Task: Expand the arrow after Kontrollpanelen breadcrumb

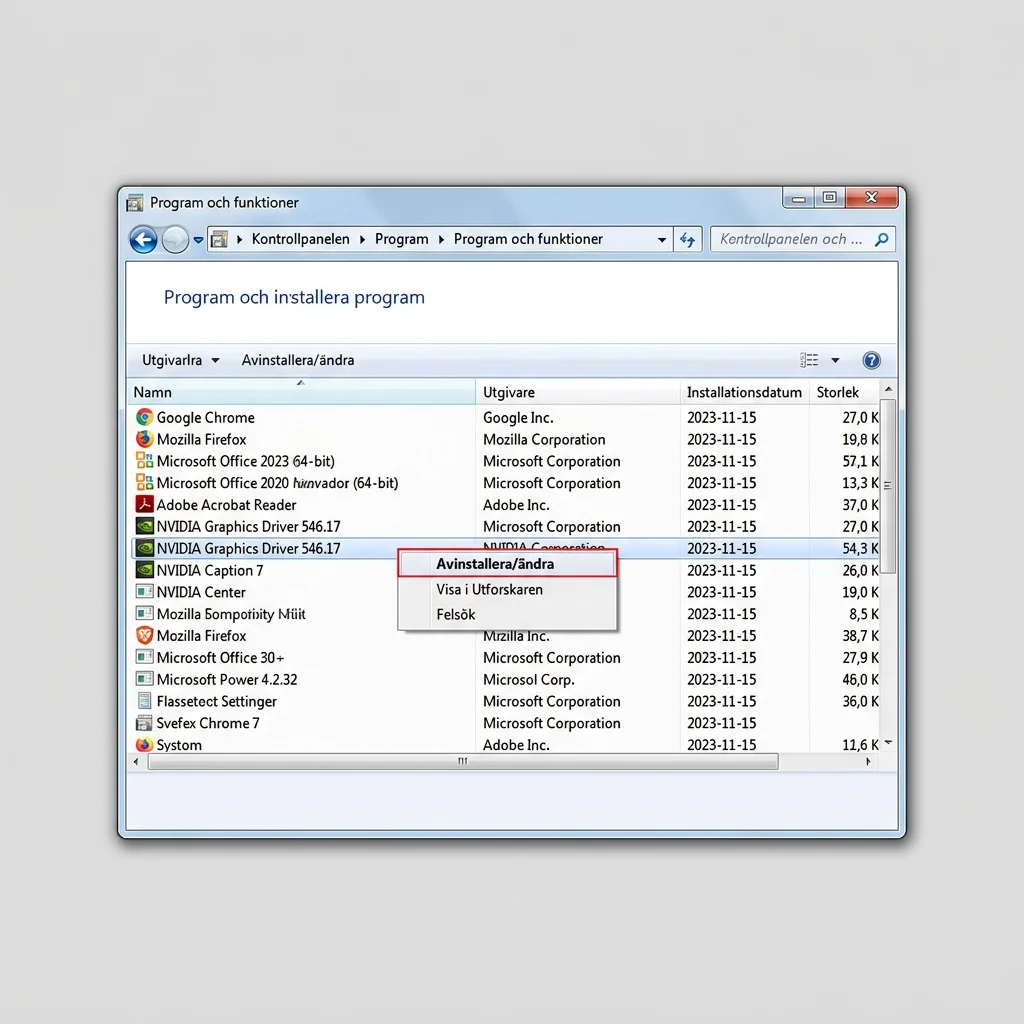Action: 362,240
